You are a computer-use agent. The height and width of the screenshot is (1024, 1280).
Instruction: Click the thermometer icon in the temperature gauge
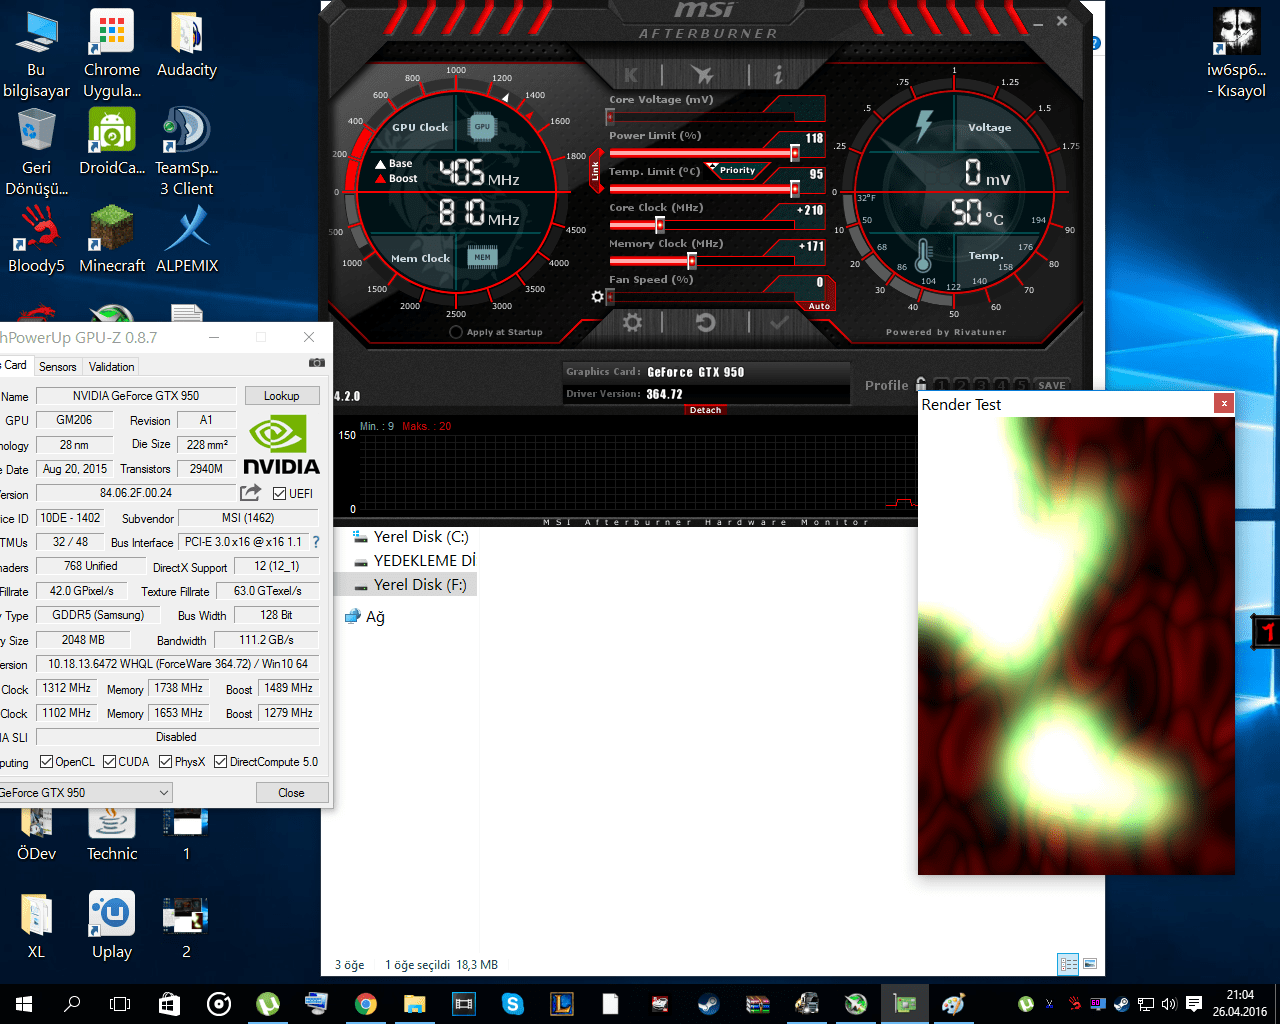click(923, 256)
